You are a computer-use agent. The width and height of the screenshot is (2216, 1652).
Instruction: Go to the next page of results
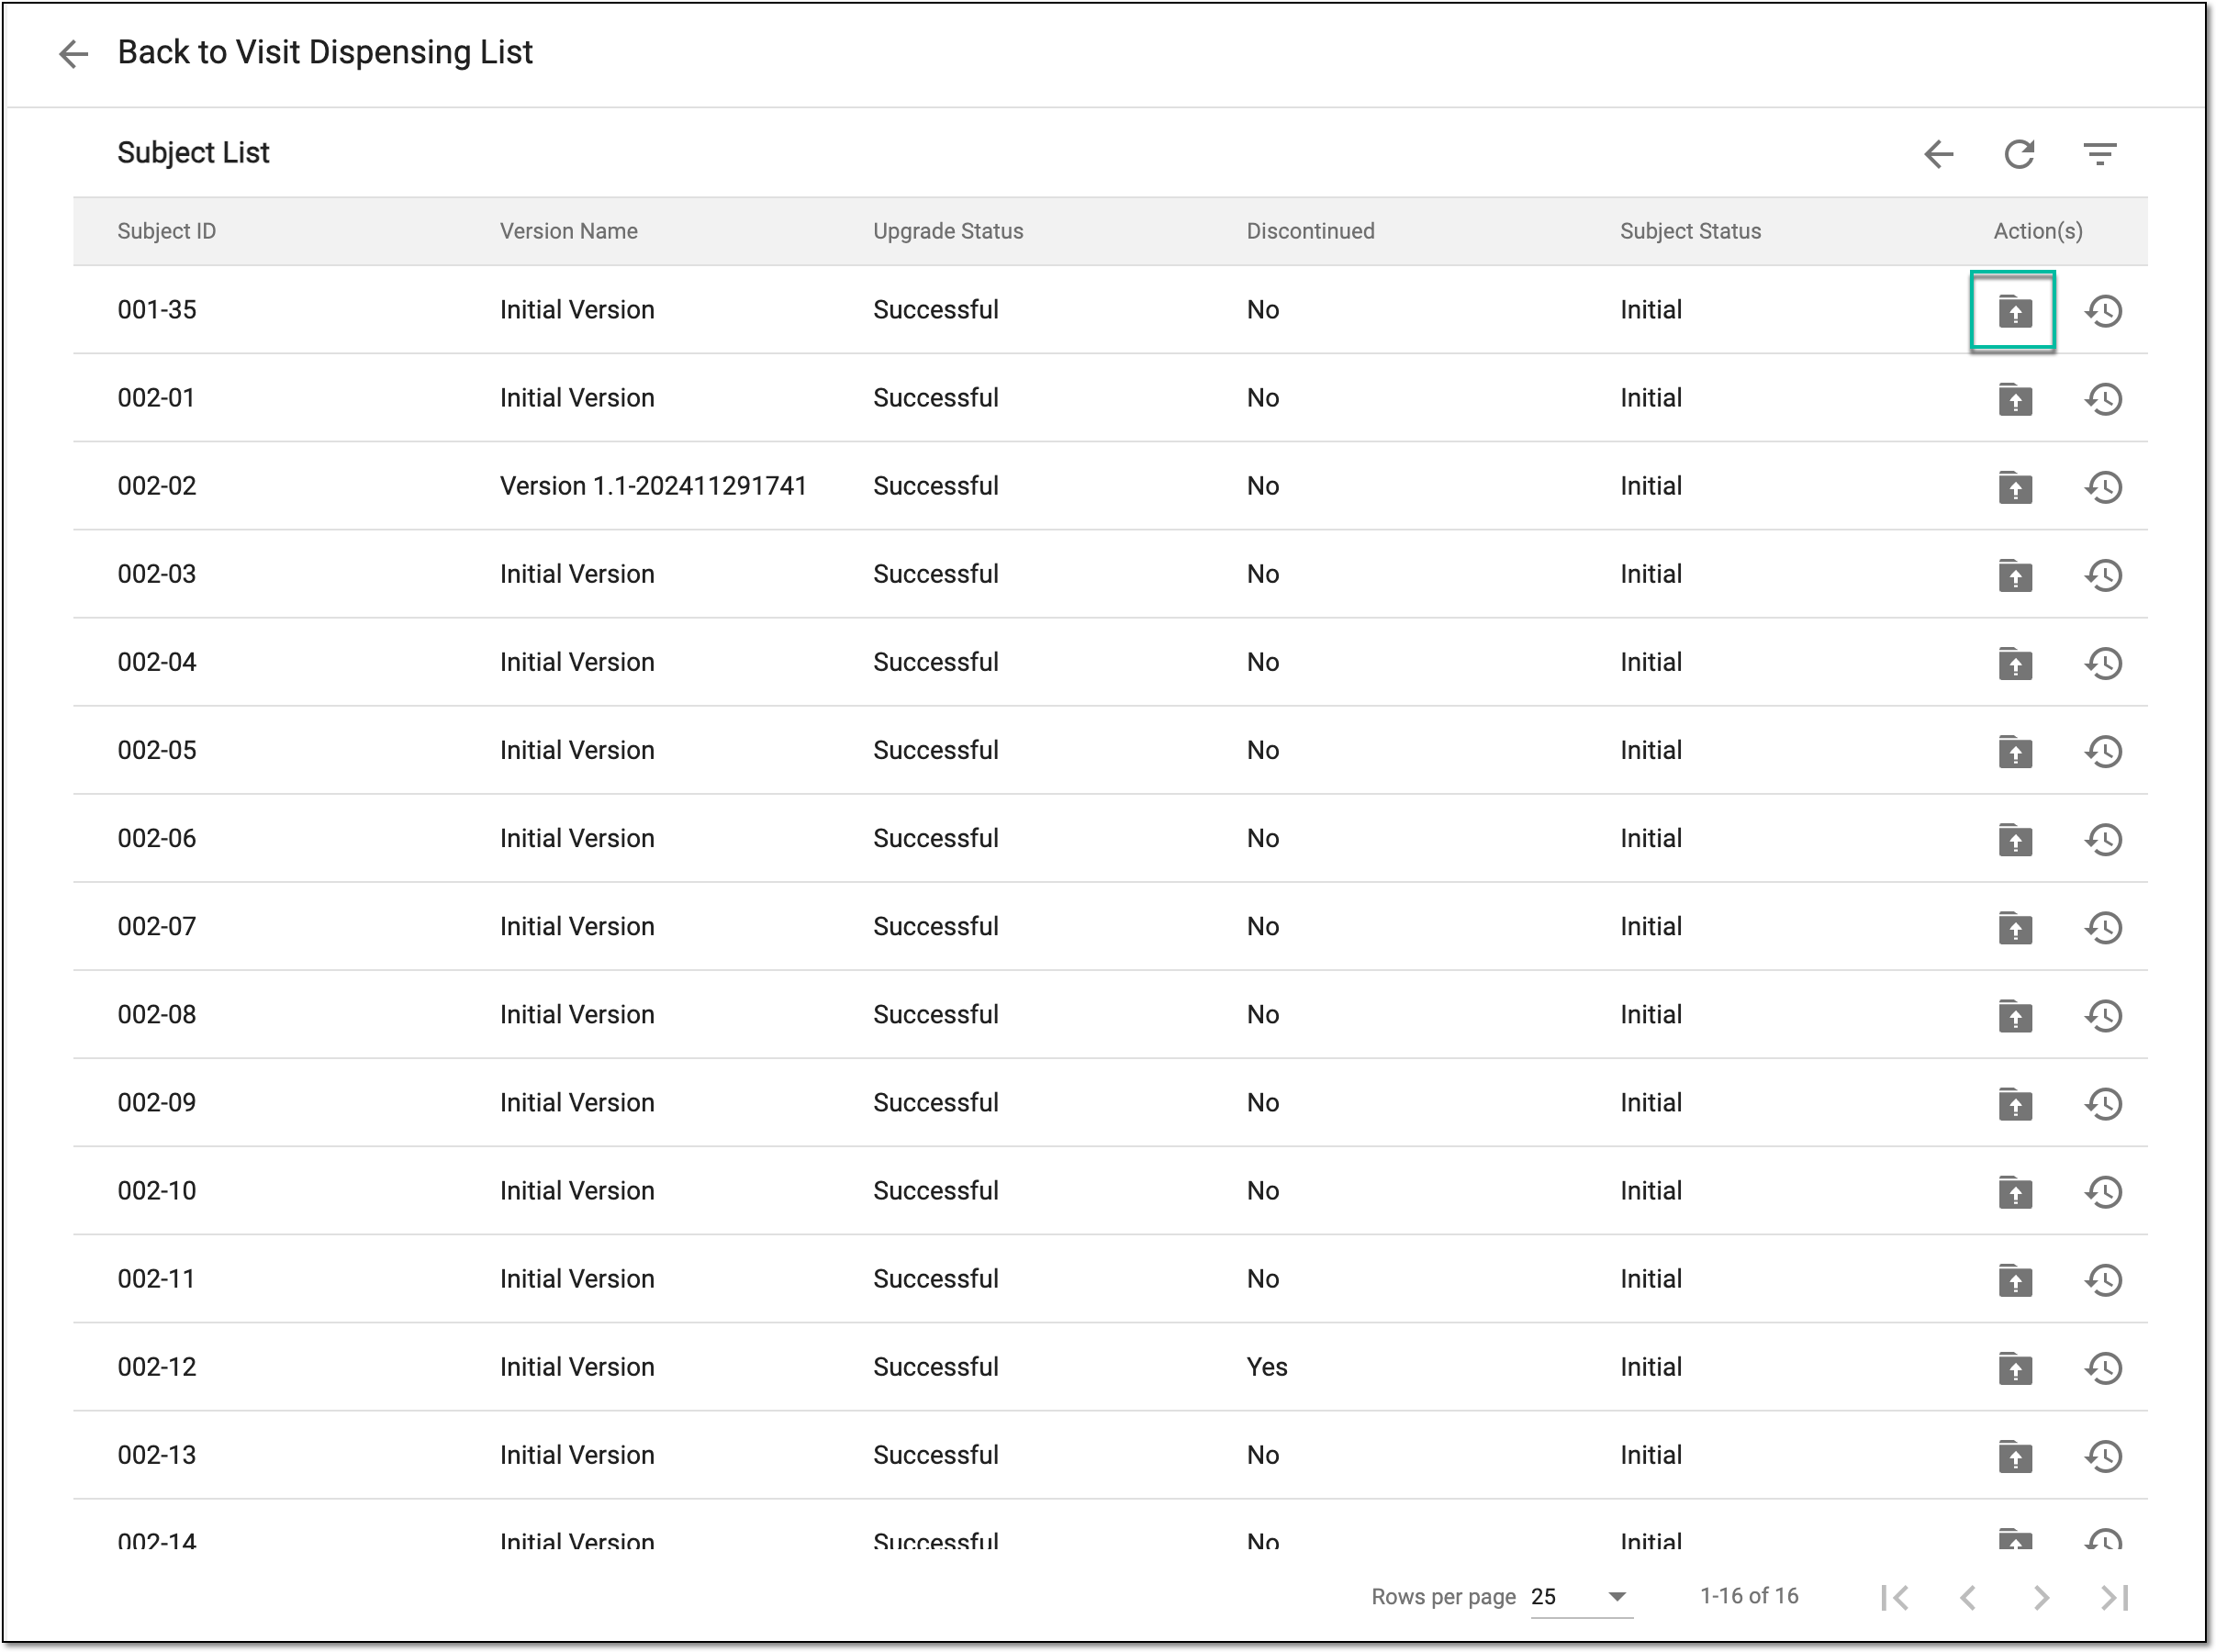coord(2040,1597)
